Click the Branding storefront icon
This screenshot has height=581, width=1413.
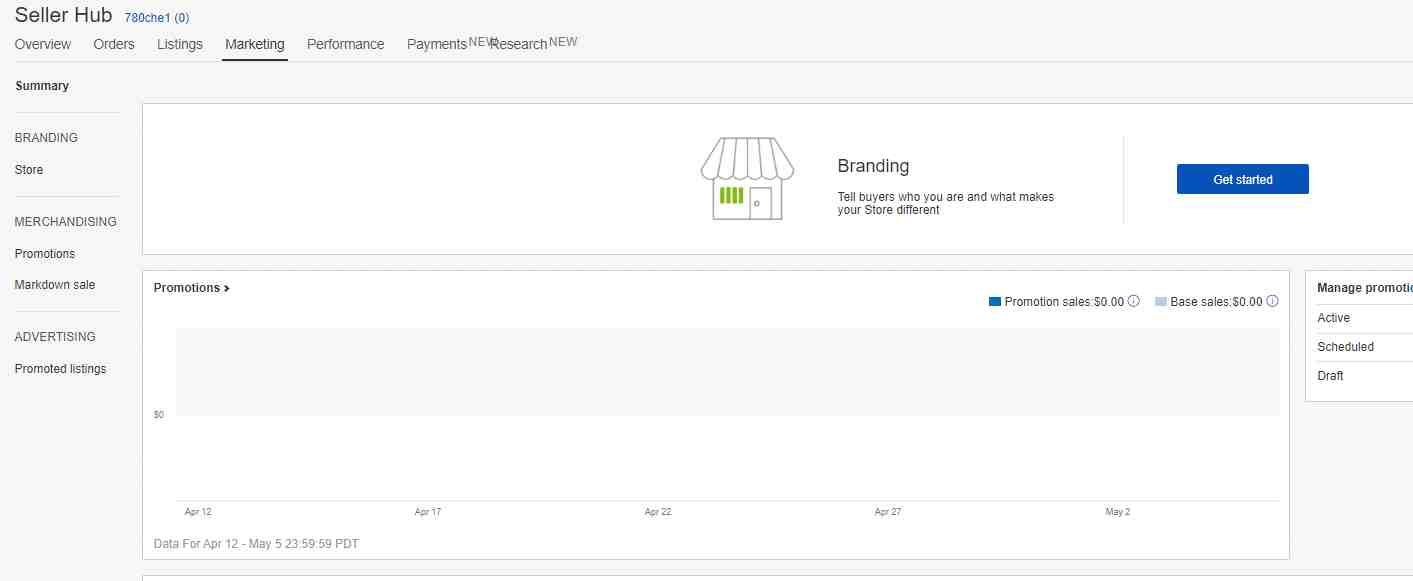747,179
